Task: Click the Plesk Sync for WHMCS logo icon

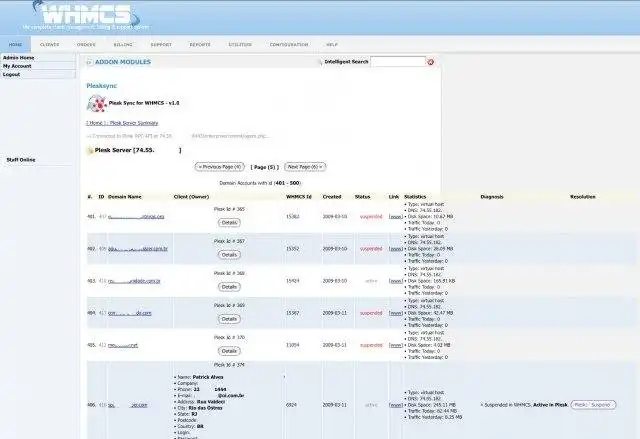Action: [x=96, y=103]
